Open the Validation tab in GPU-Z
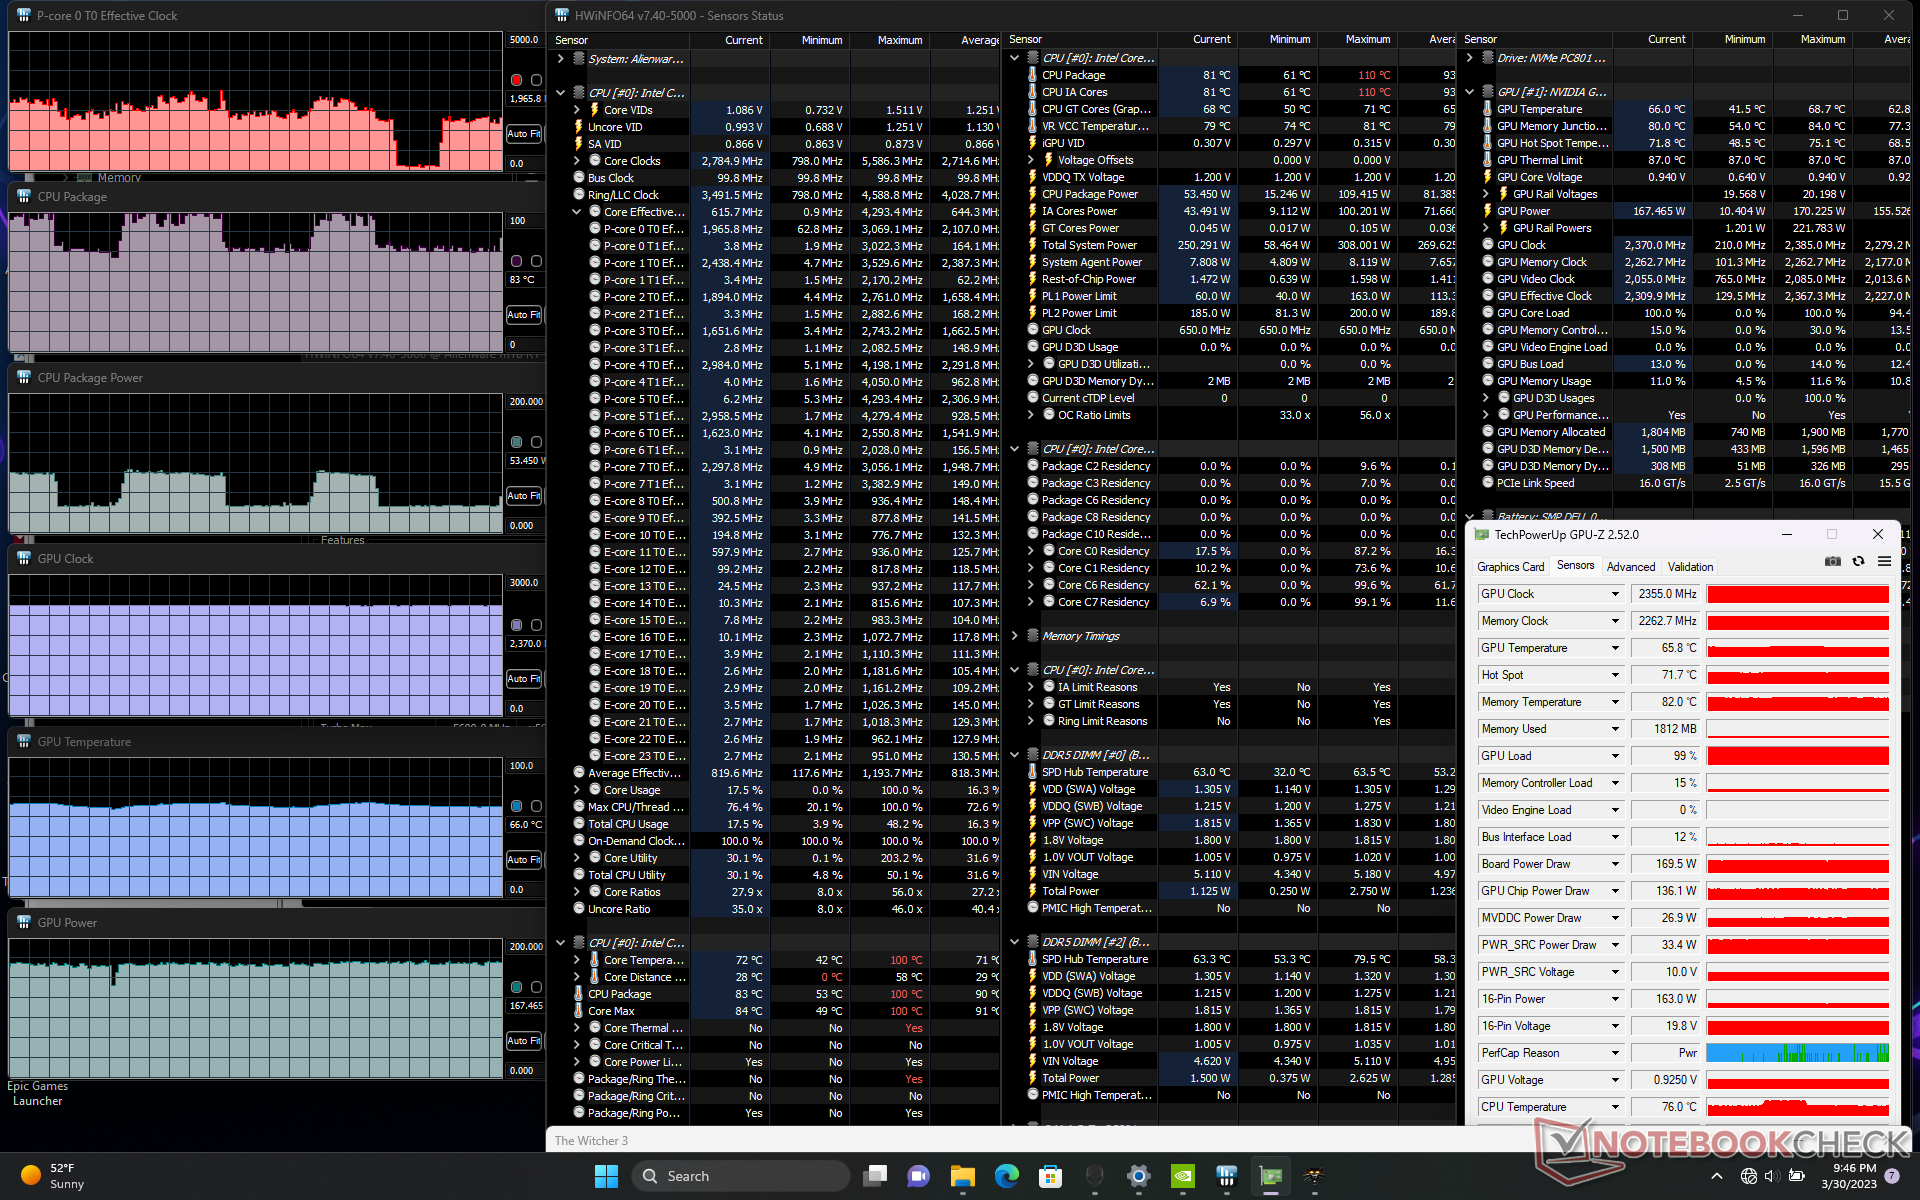Image resolution: width=1920 pixels, height=1200 pixels. tap(1690, 567)
